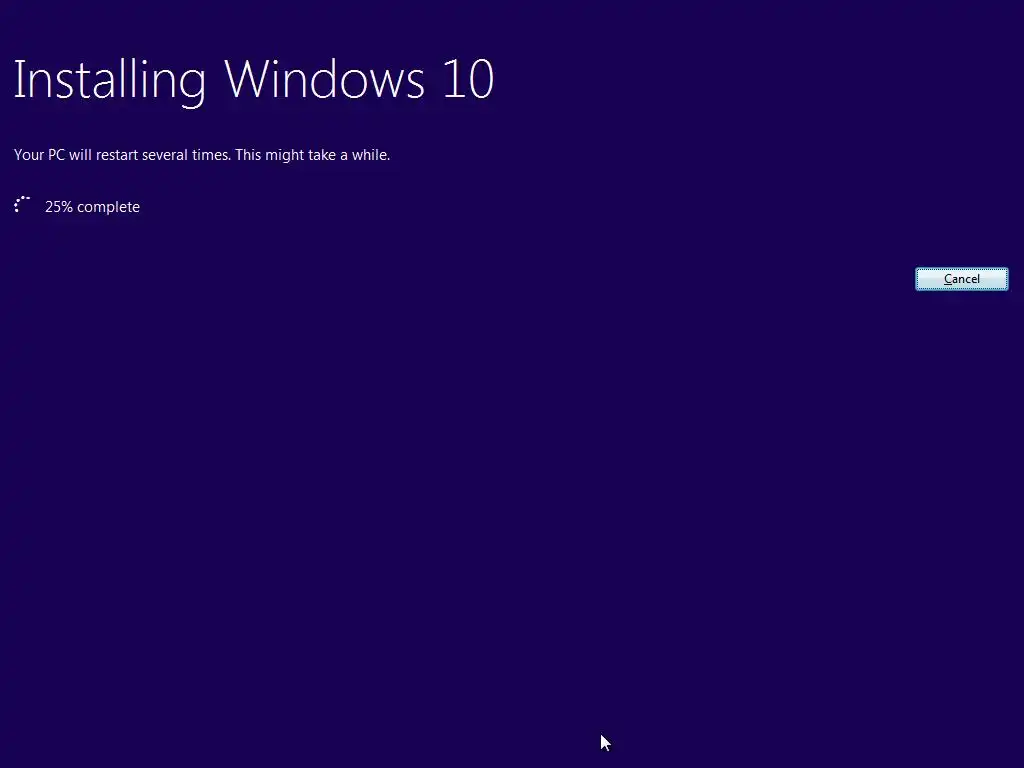The width and height of the screenshot is (1024, 768).
Task: Cancel the Windows 10 installation
Action: coord(961,279)
